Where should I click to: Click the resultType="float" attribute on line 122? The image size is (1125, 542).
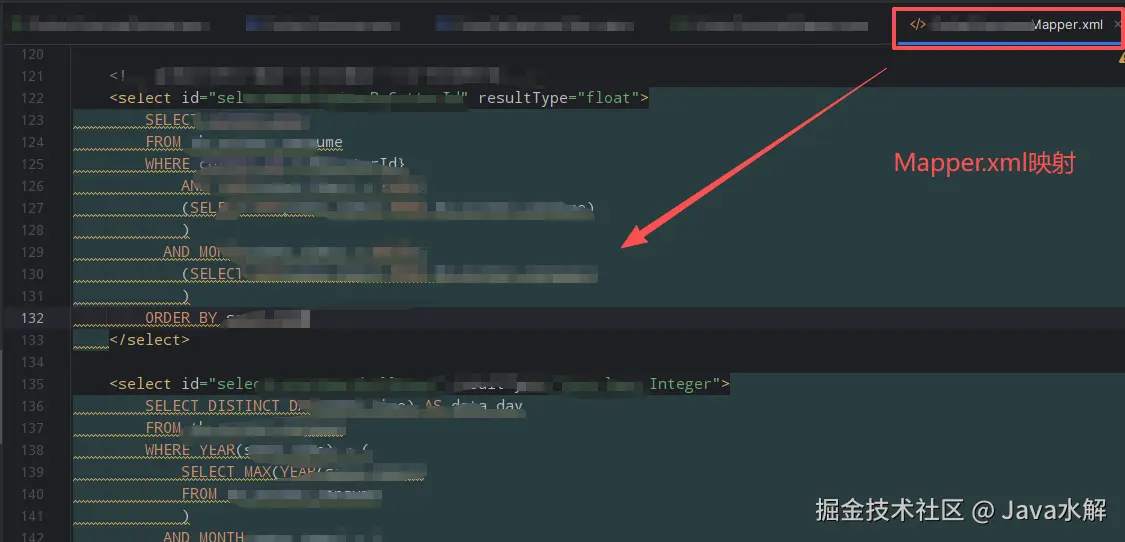pyautogui.click(x=558, y=98)
